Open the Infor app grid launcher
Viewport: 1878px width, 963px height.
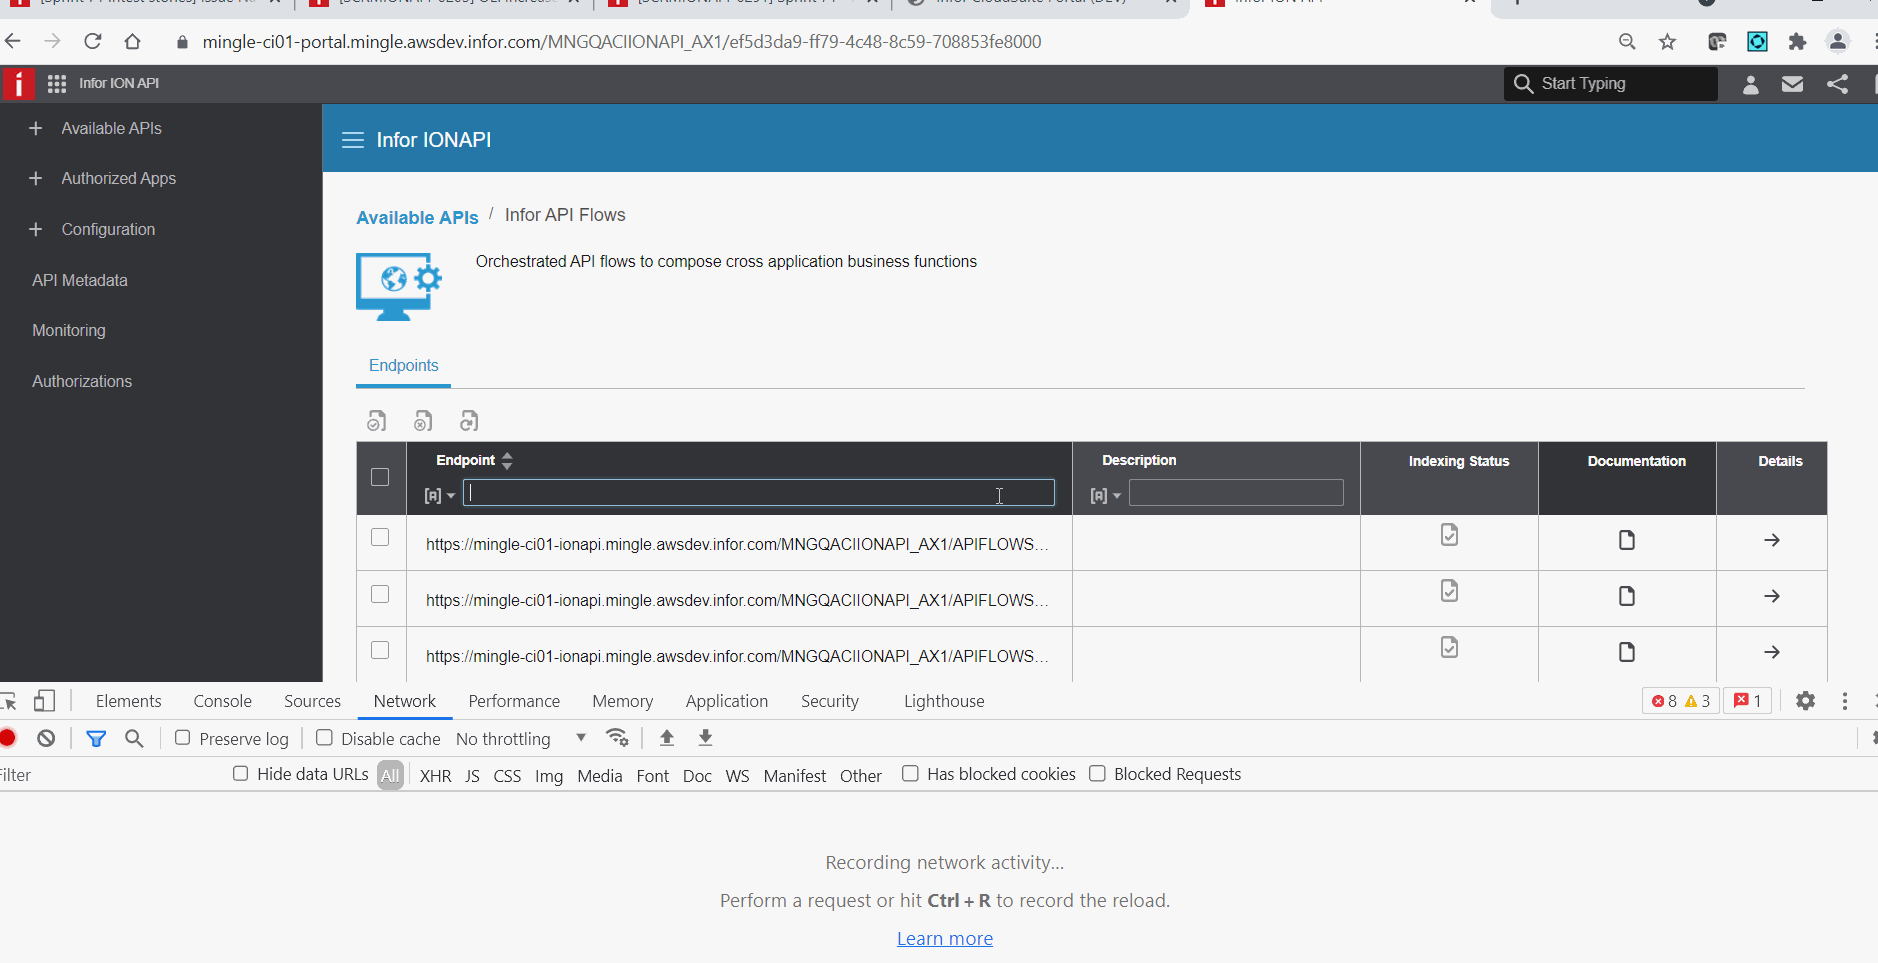tap(57, 84)
